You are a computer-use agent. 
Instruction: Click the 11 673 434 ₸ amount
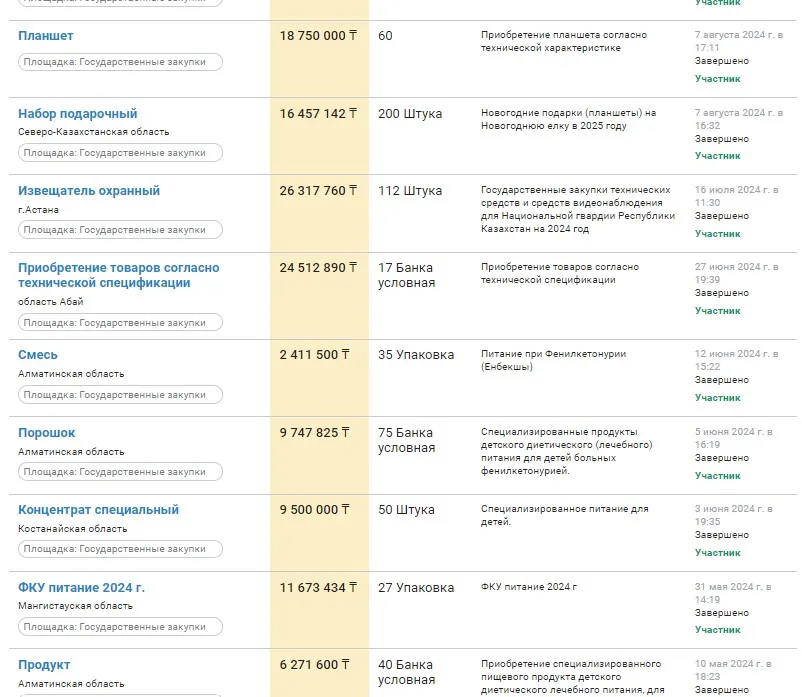tap(318, 588)
